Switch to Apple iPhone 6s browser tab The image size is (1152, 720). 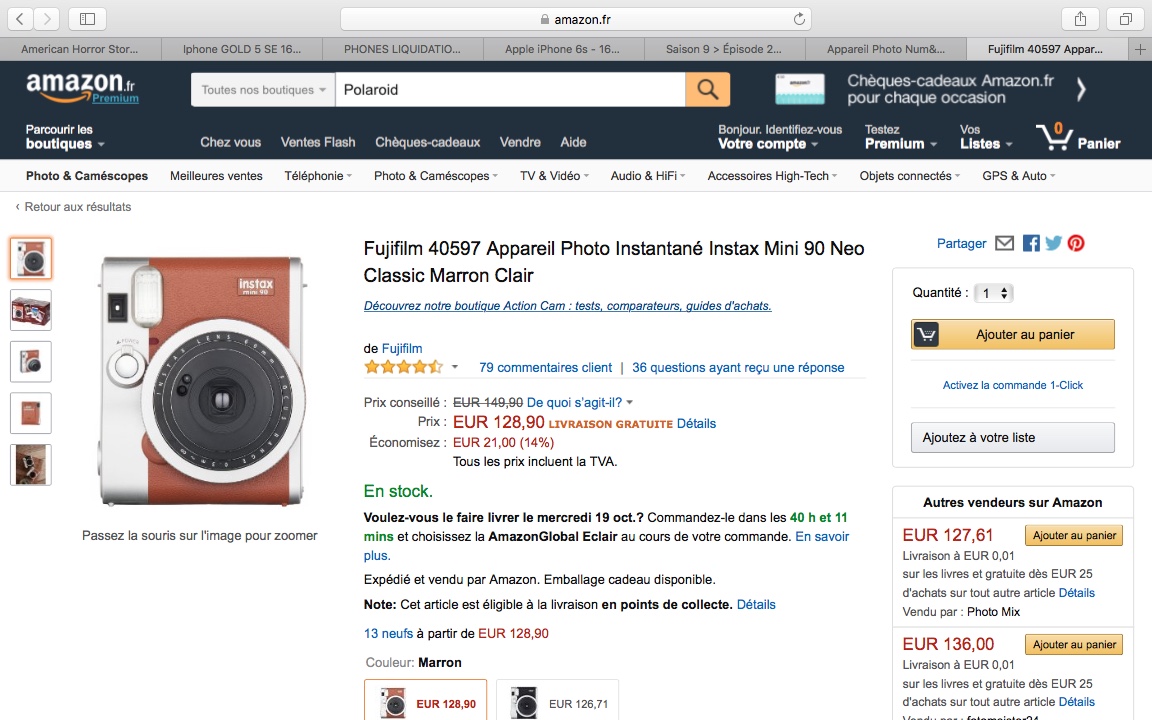562,49
